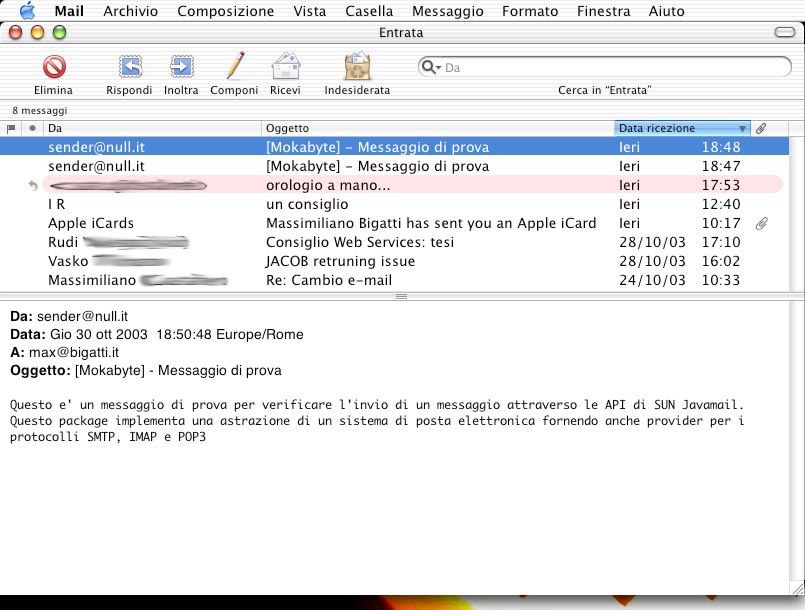Click the Cerca in "Entrata" label
The width and height of the screenshot is (805, 610).
pos(604,90)
